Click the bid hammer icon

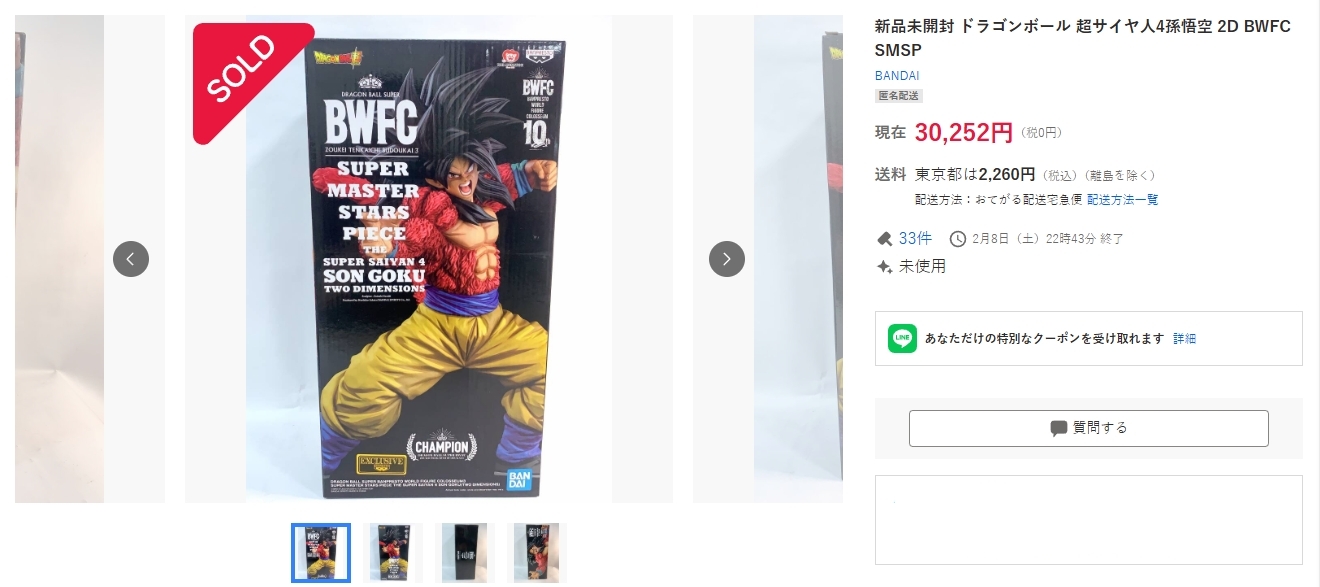[884, 238]
